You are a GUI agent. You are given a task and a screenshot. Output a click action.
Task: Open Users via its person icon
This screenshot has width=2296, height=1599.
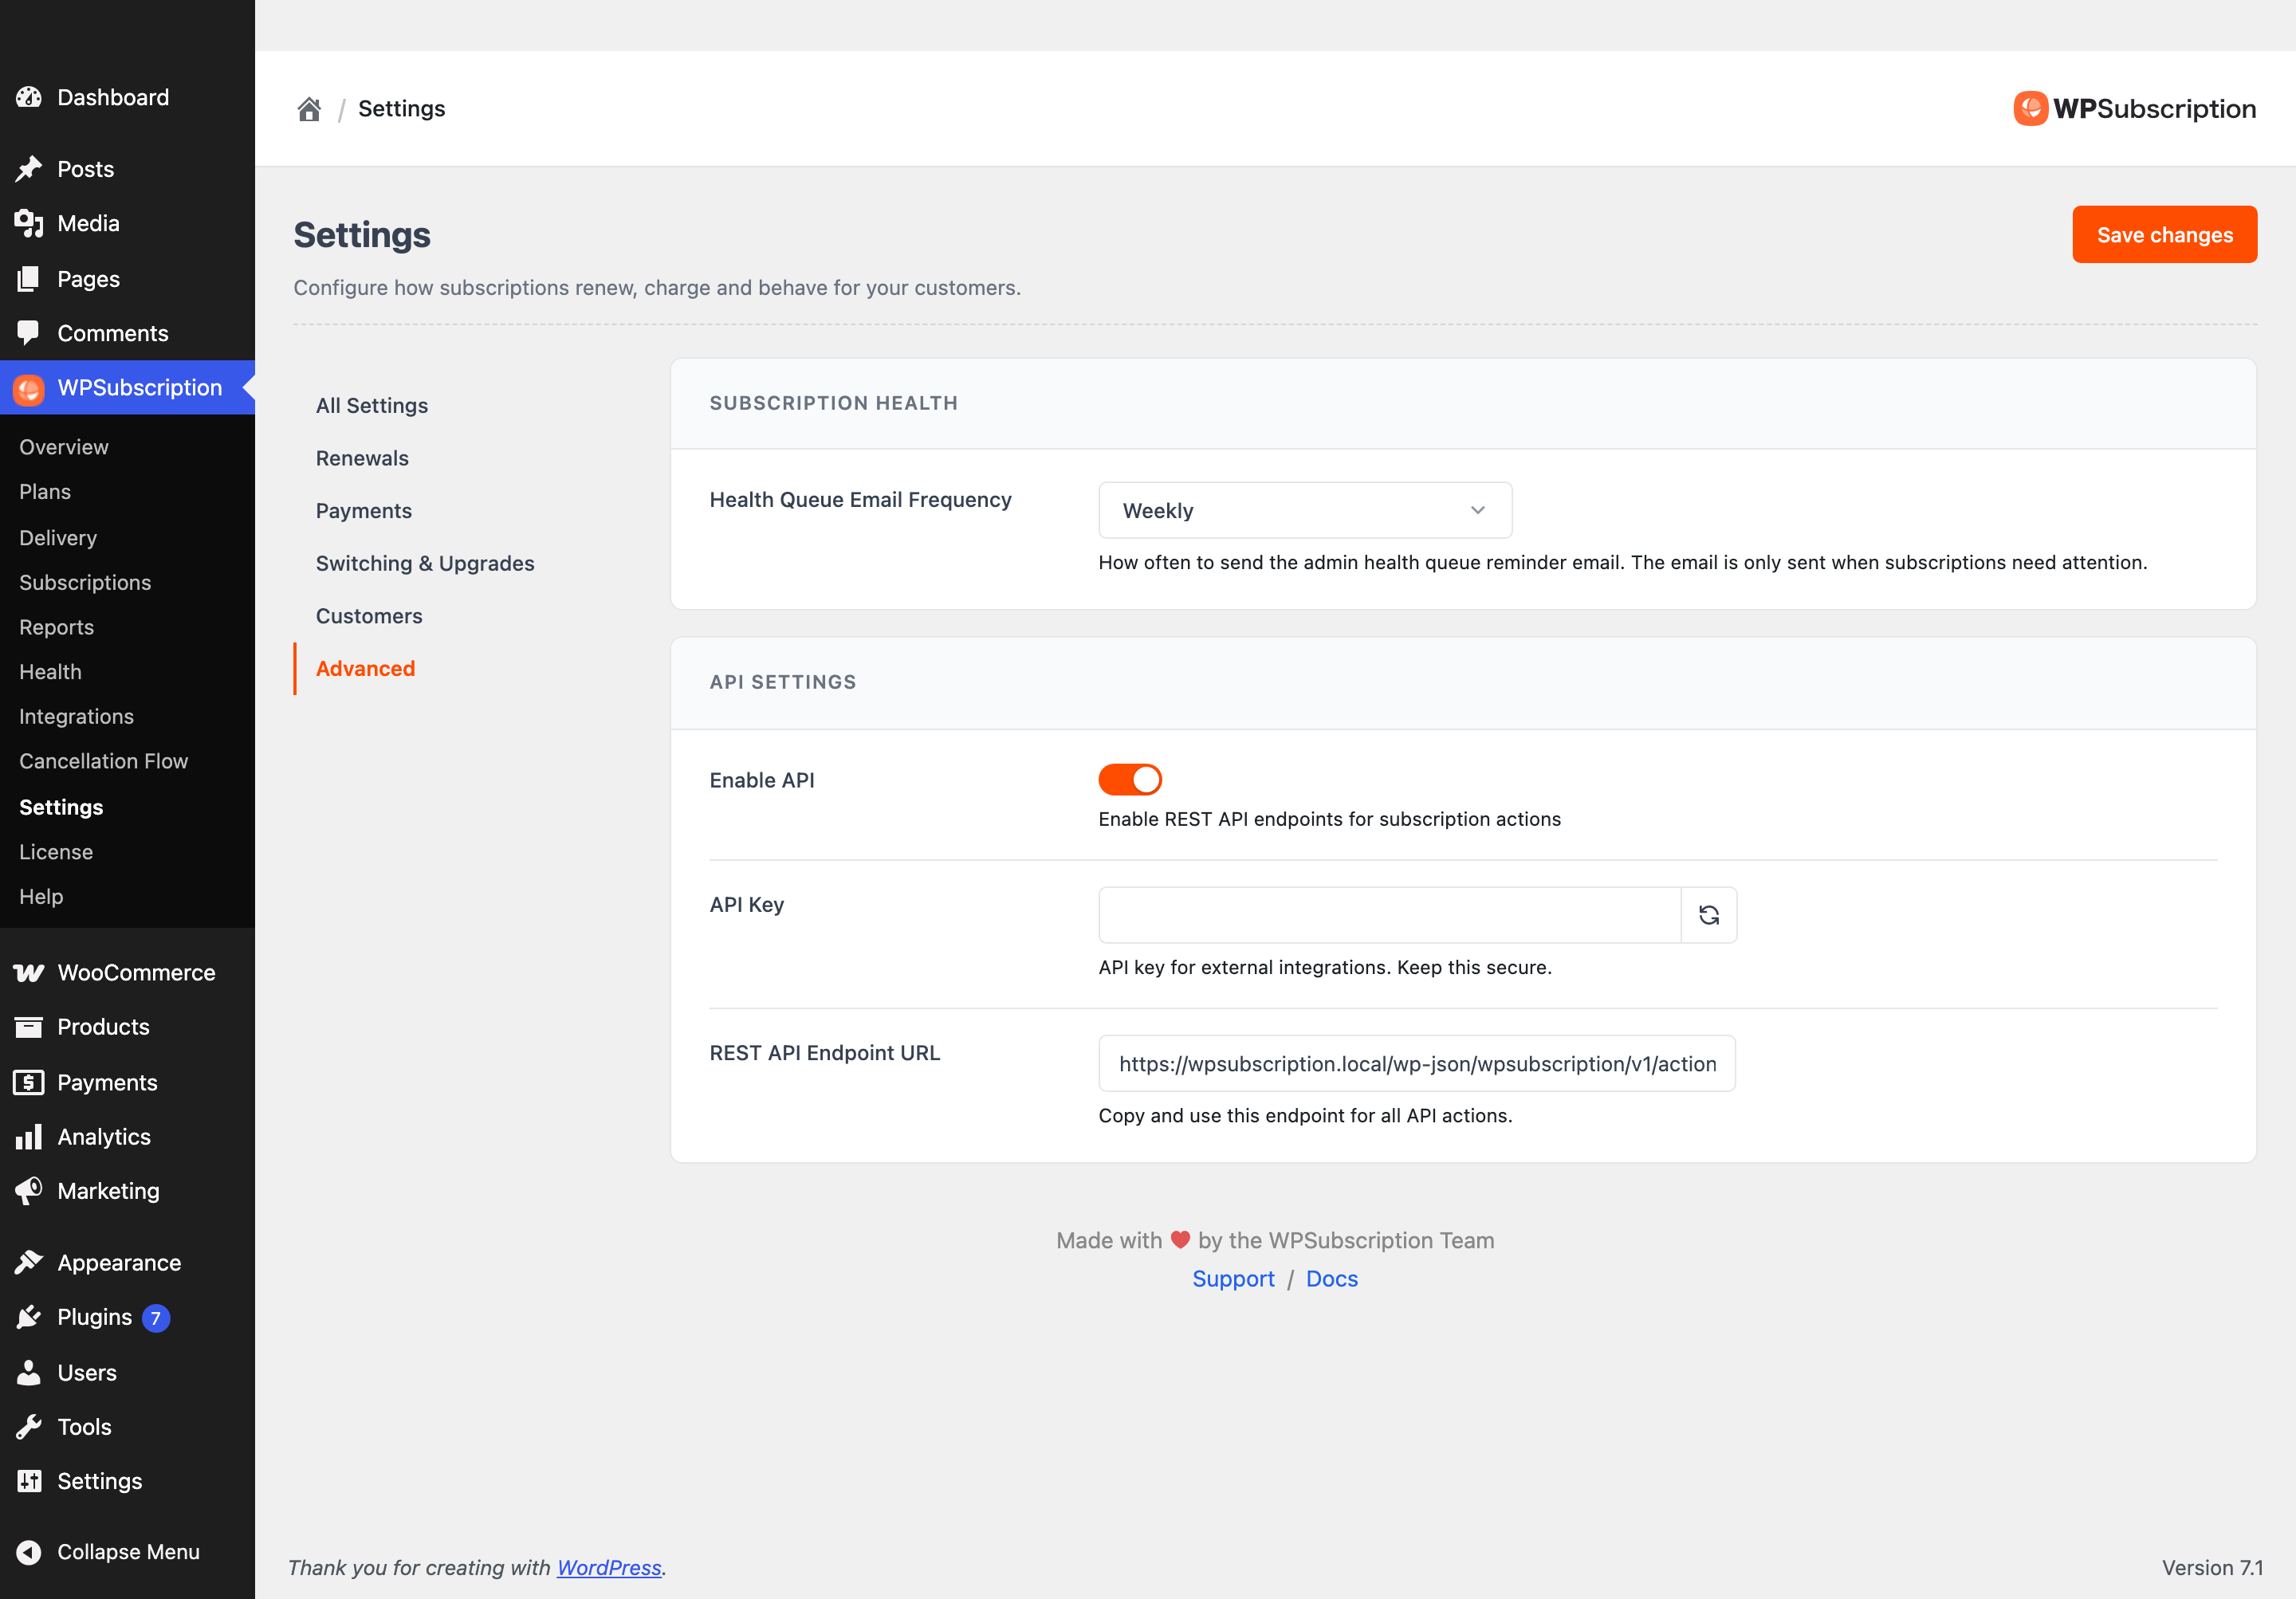point(29,1373)
